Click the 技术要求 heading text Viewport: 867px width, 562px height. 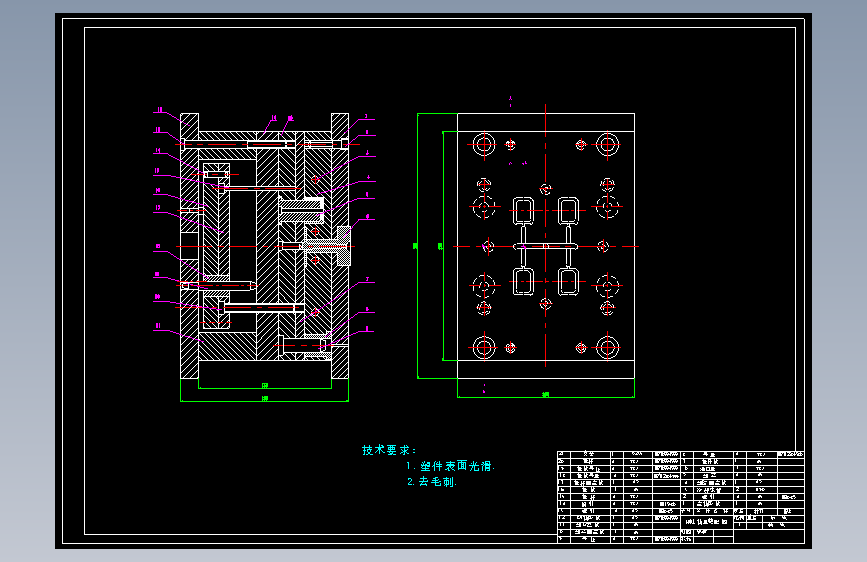(389, 450)
